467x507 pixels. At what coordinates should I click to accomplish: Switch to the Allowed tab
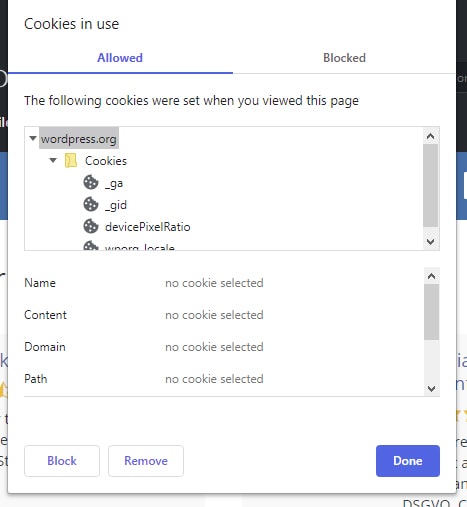[x=120, y=58]
